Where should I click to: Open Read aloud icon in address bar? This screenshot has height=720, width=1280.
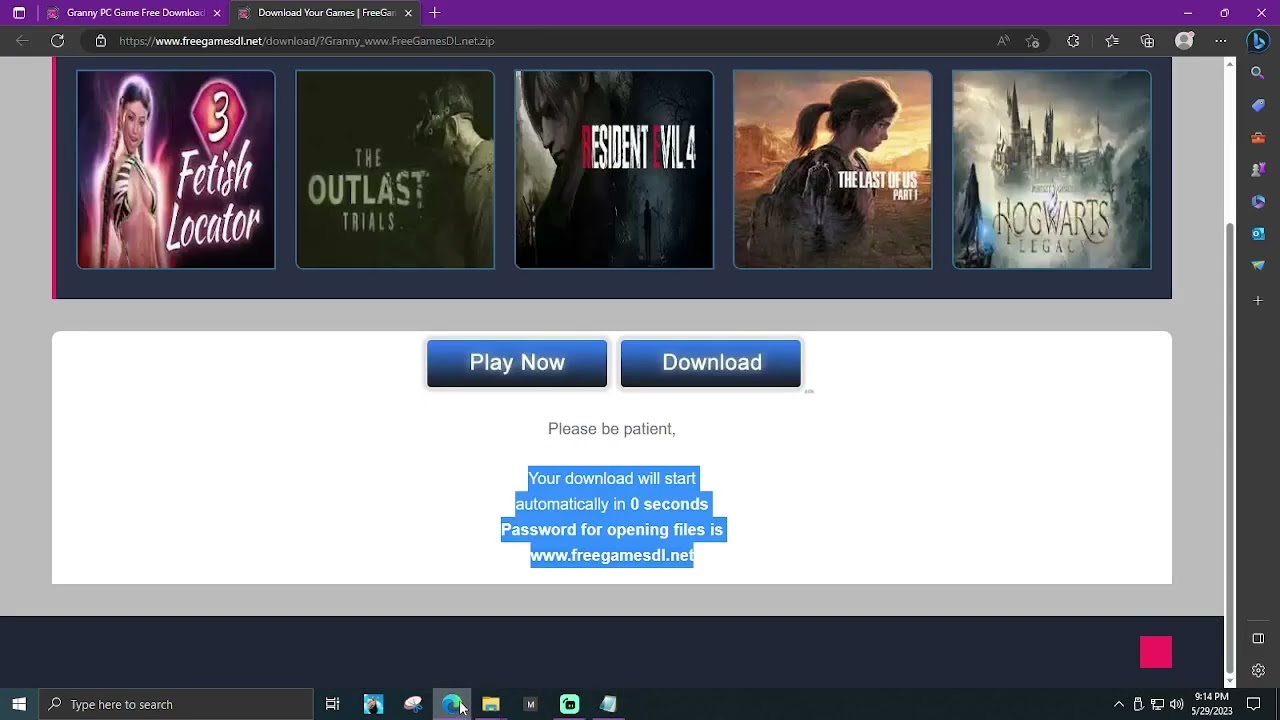pos(1003,41)
